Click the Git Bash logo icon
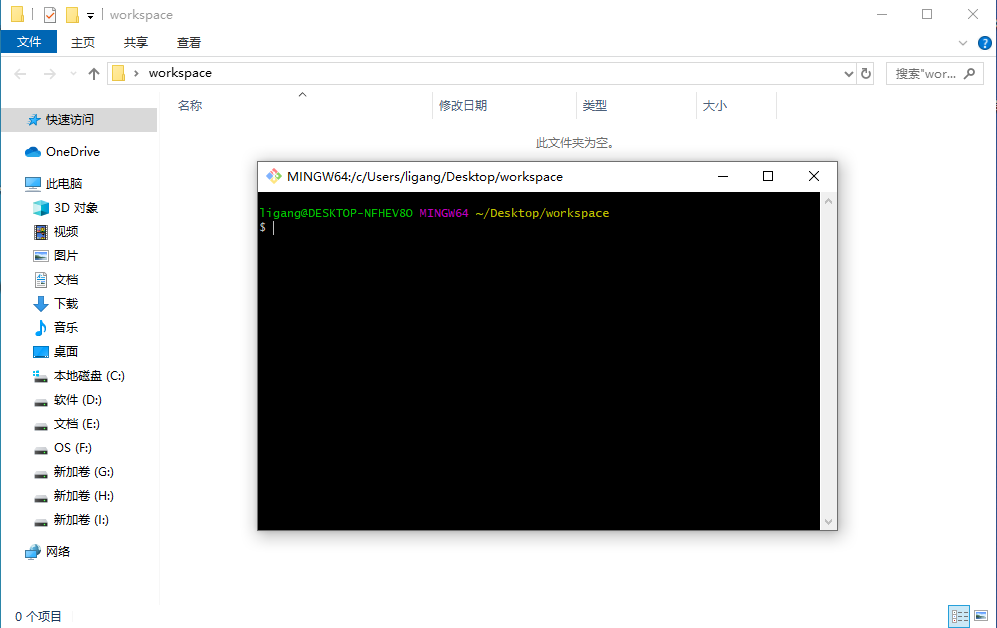 [x=273, y=176]
